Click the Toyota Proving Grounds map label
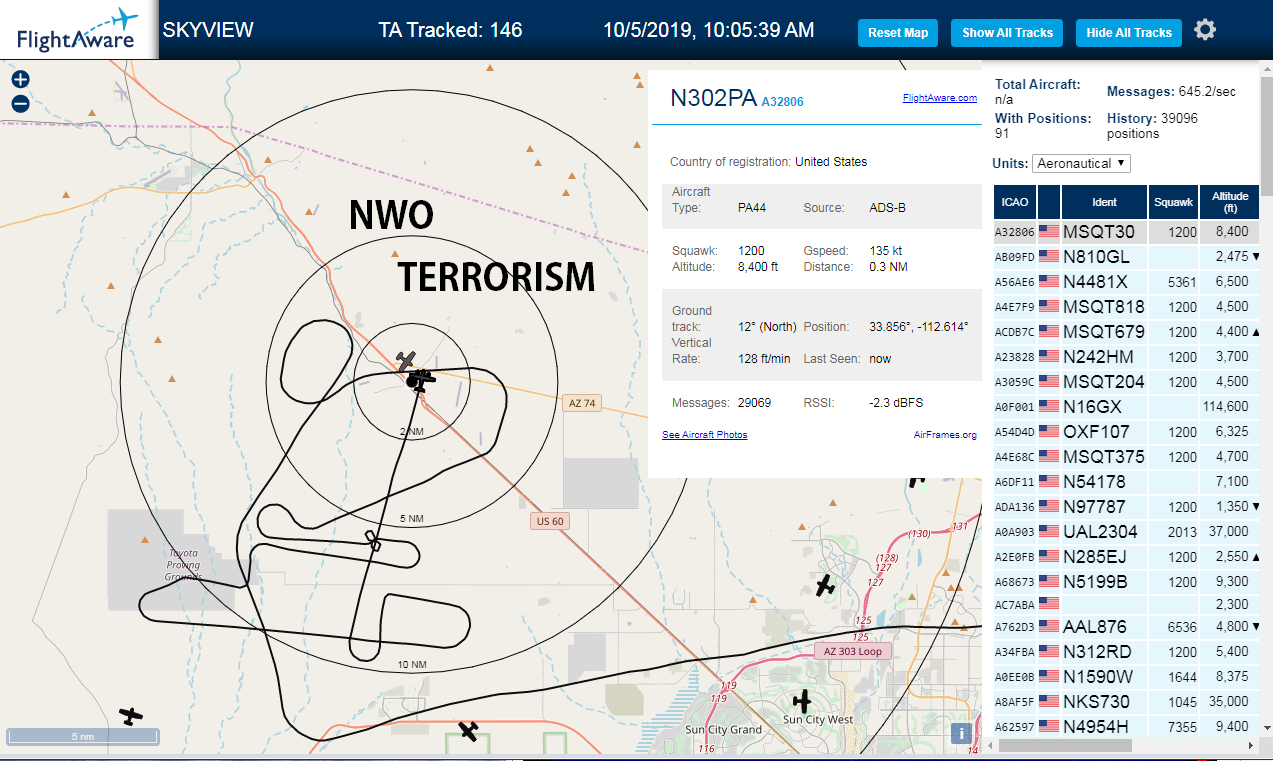 tap(183, 565)
